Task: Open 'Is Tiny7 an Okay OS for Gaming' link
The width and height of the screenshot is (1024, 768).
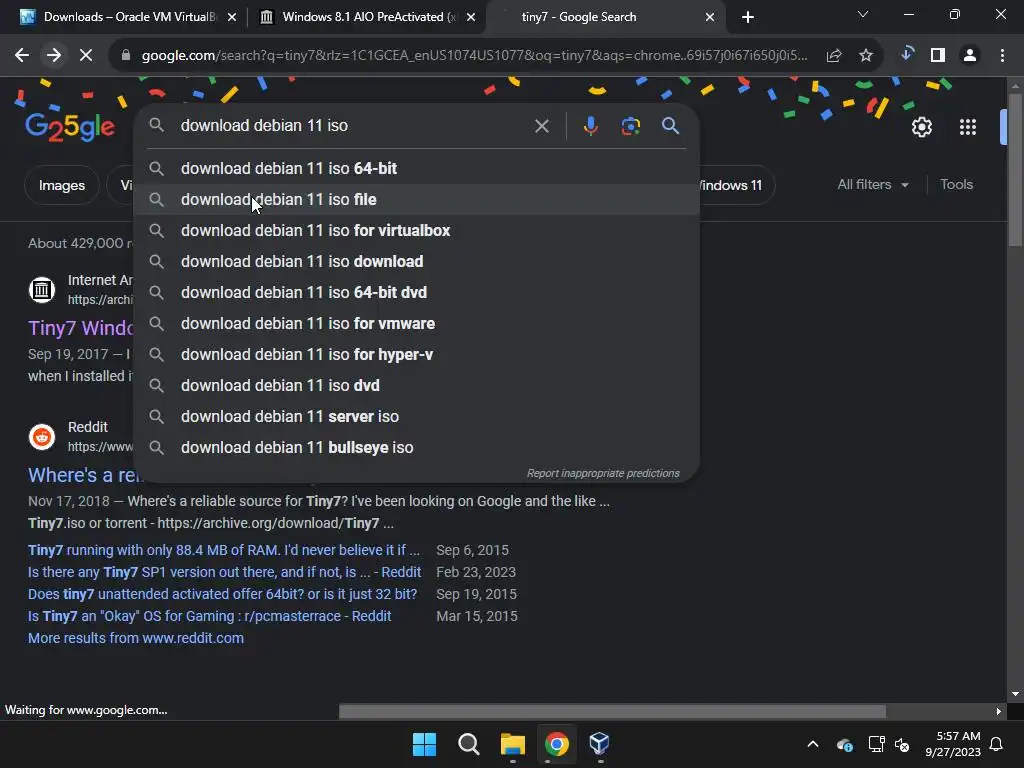Action: [x=209, y=616]
